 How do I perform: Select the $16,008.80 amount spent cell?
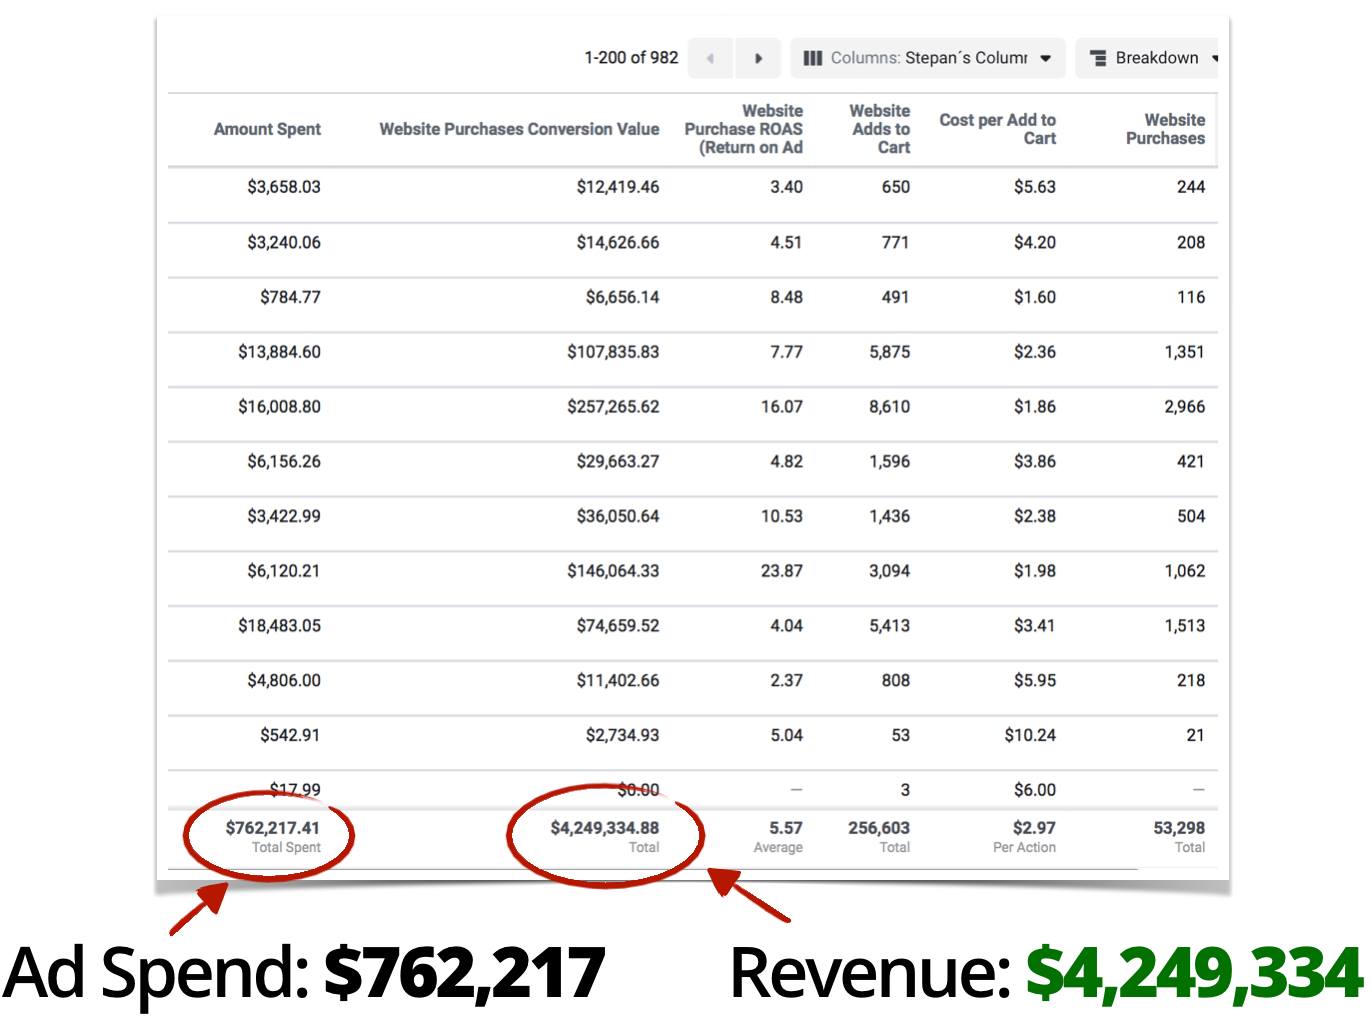coord(279,407)
